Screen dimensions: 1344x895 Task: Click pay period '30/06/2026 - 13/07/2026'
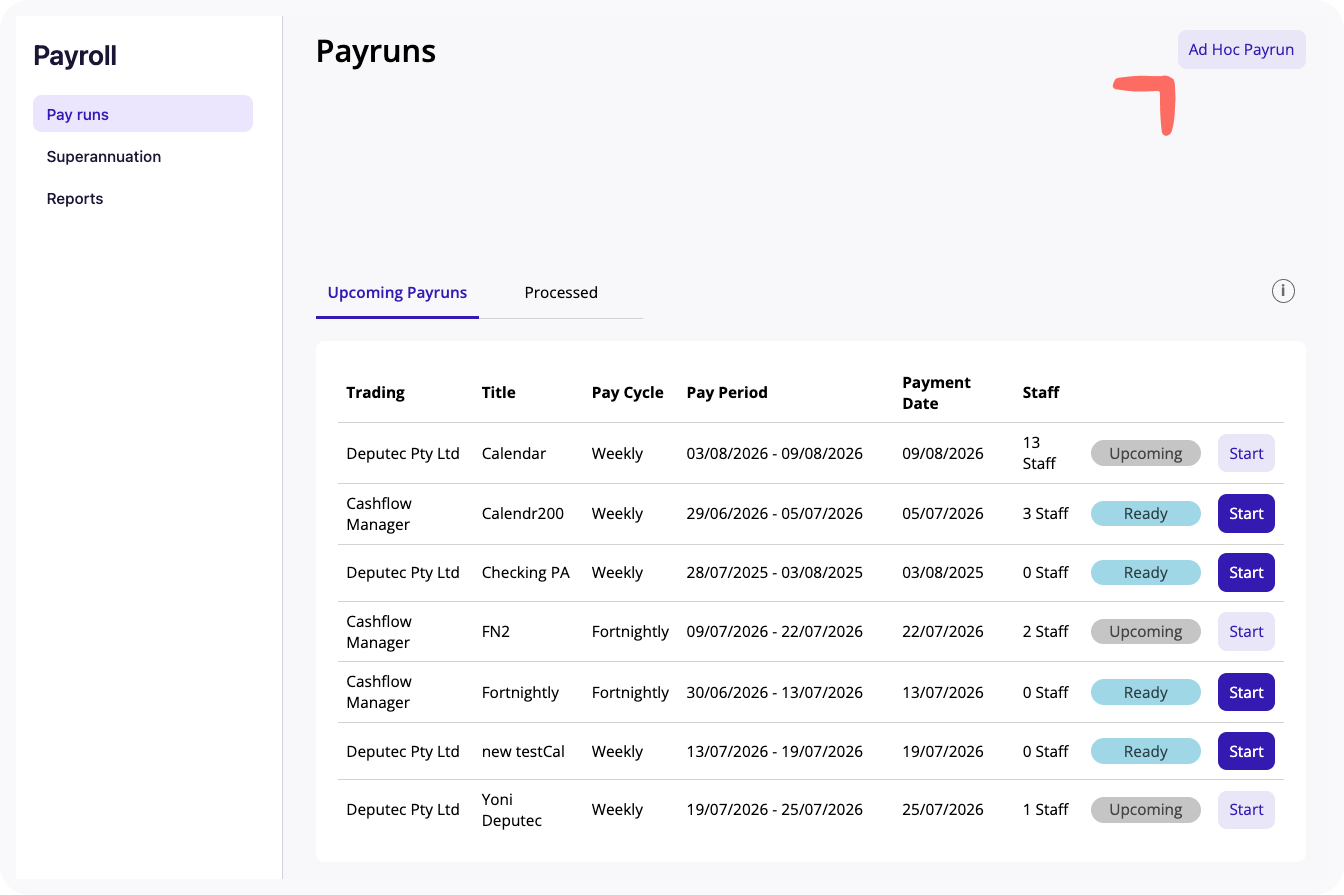click(x=774, y=692)
